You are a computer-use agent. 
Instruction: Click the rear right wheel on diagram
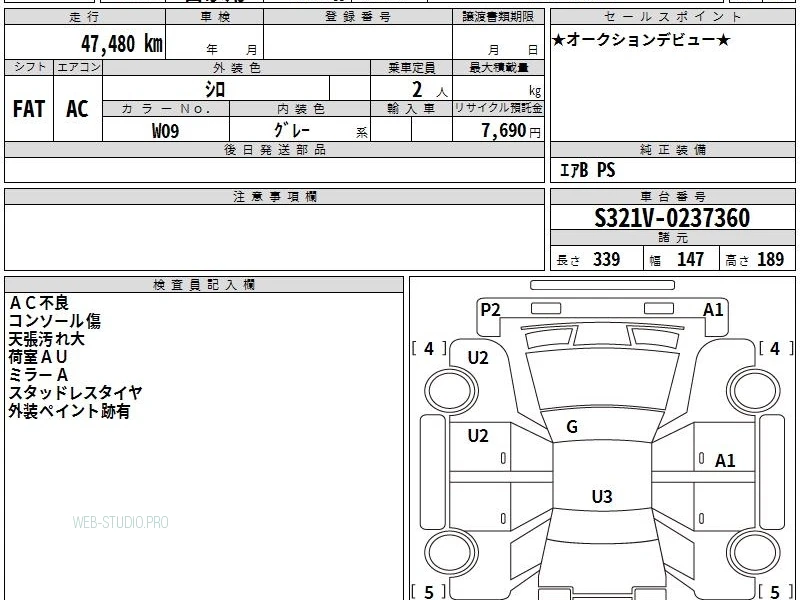click(754, 553)
